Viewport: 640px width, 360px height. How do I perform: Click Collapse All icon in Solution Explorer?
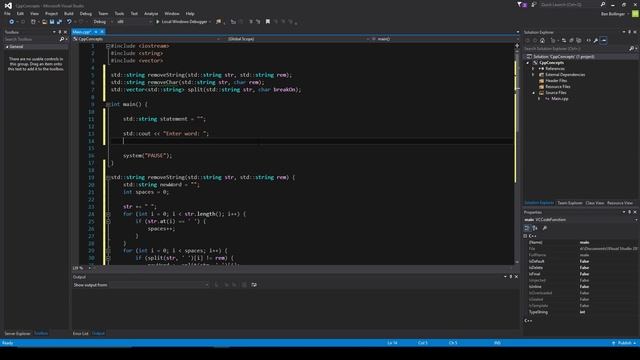click(571, 40)
